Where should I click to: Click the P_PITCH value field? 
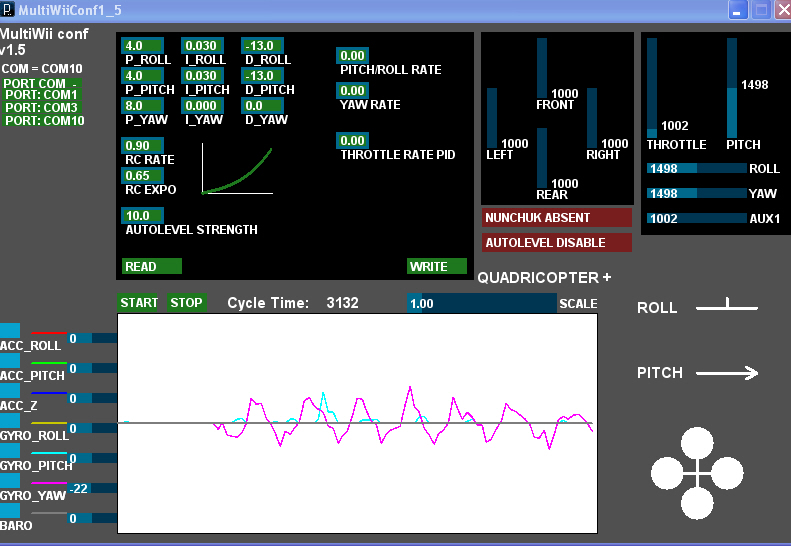(142, 76)
